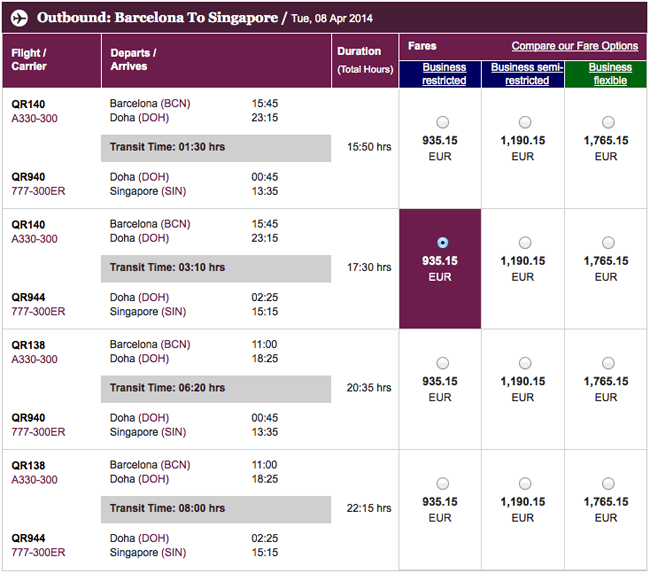Click the 15:50 hrs duration value
Image resolution: width=650 pixels, height=573 pixels.
[369, 147]
